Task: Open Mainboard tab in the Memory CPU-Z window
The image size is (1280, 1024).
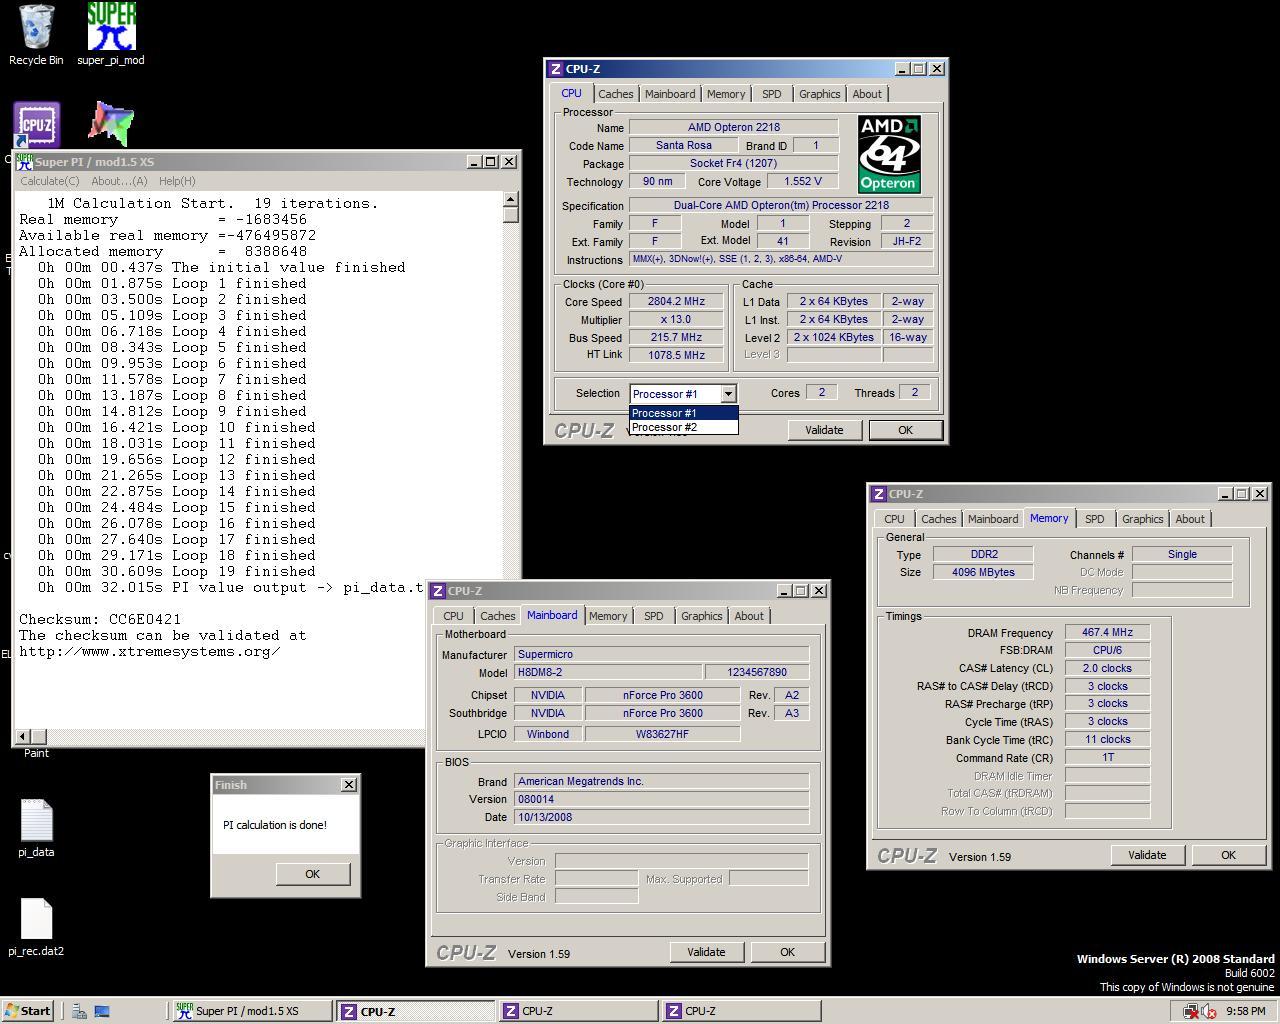Action: tap(993, 519)
